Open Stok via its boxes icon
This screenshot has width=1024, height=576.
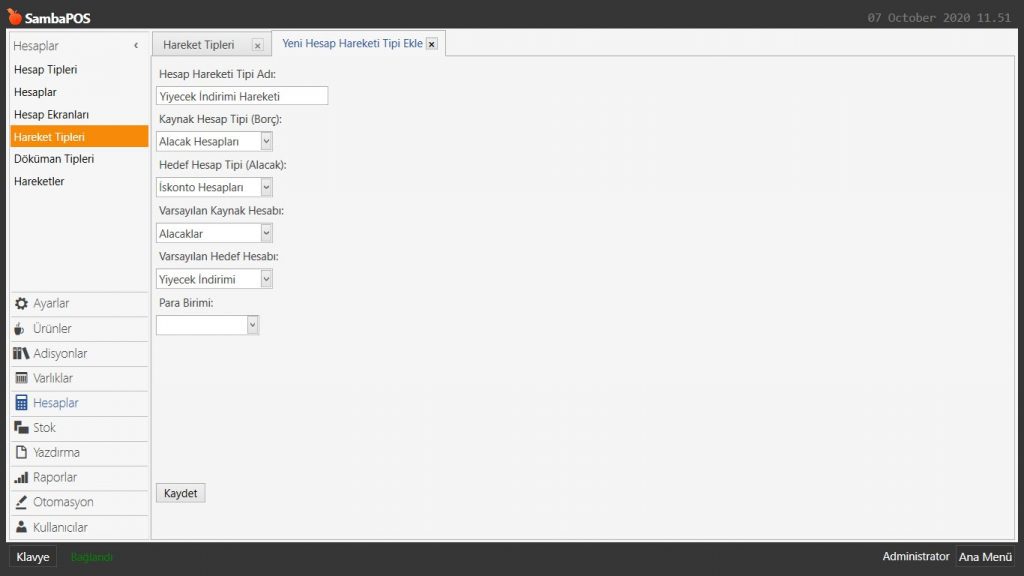21,428
